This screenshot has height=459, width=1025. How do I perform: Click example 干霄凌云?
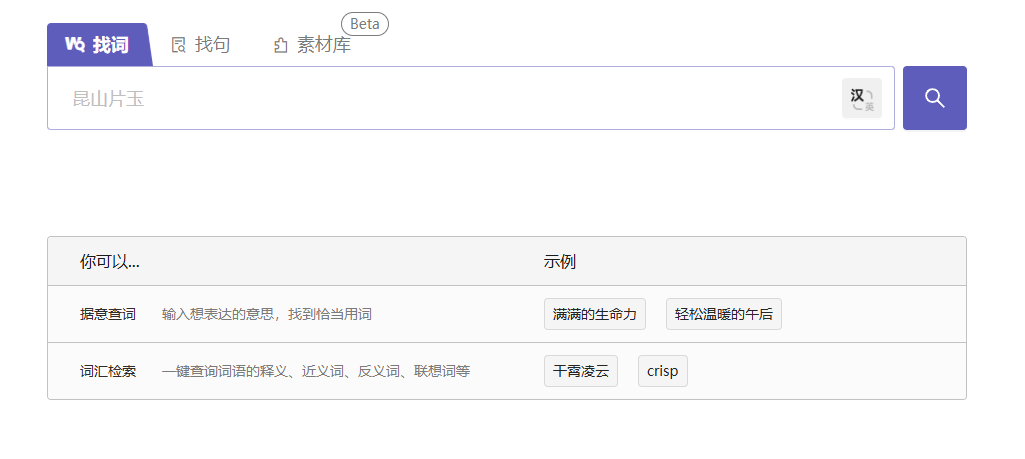(580, 371)
